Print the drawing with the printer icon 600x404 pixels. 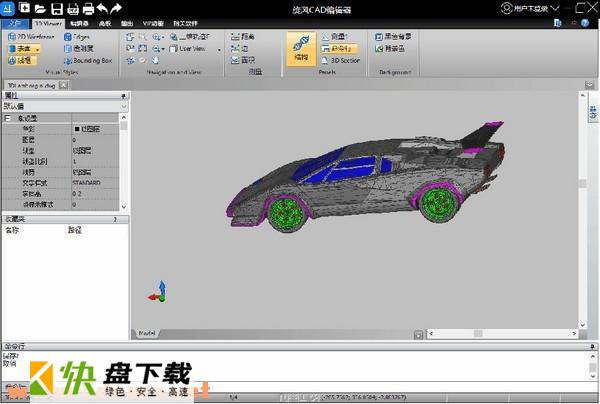pos(88,8)
